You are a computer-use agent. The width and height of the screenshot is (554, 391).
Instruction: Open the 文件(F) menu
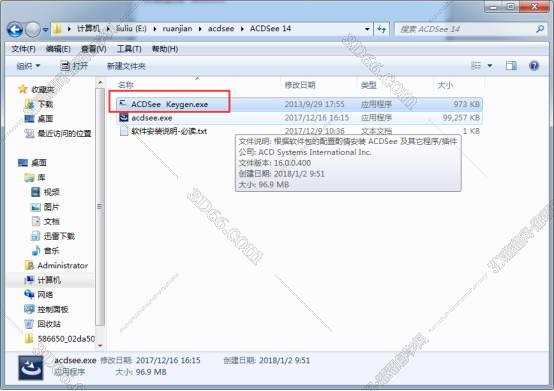[23, 49]
